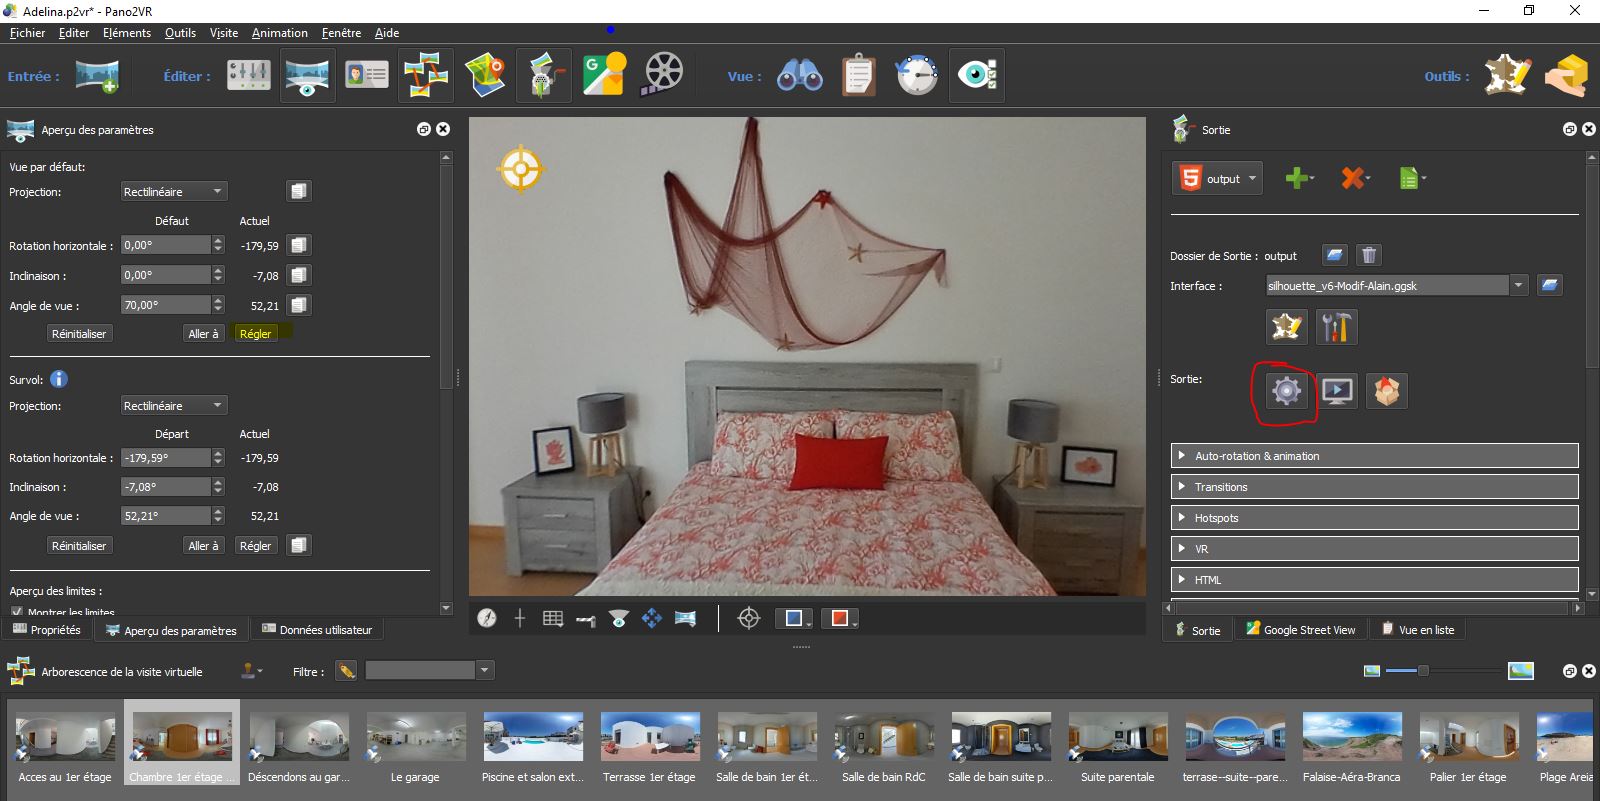The width and height of the screenshot is (1600, 801).
Task: Click the edit skin icon under Interface
Action: coord(1286,326)
